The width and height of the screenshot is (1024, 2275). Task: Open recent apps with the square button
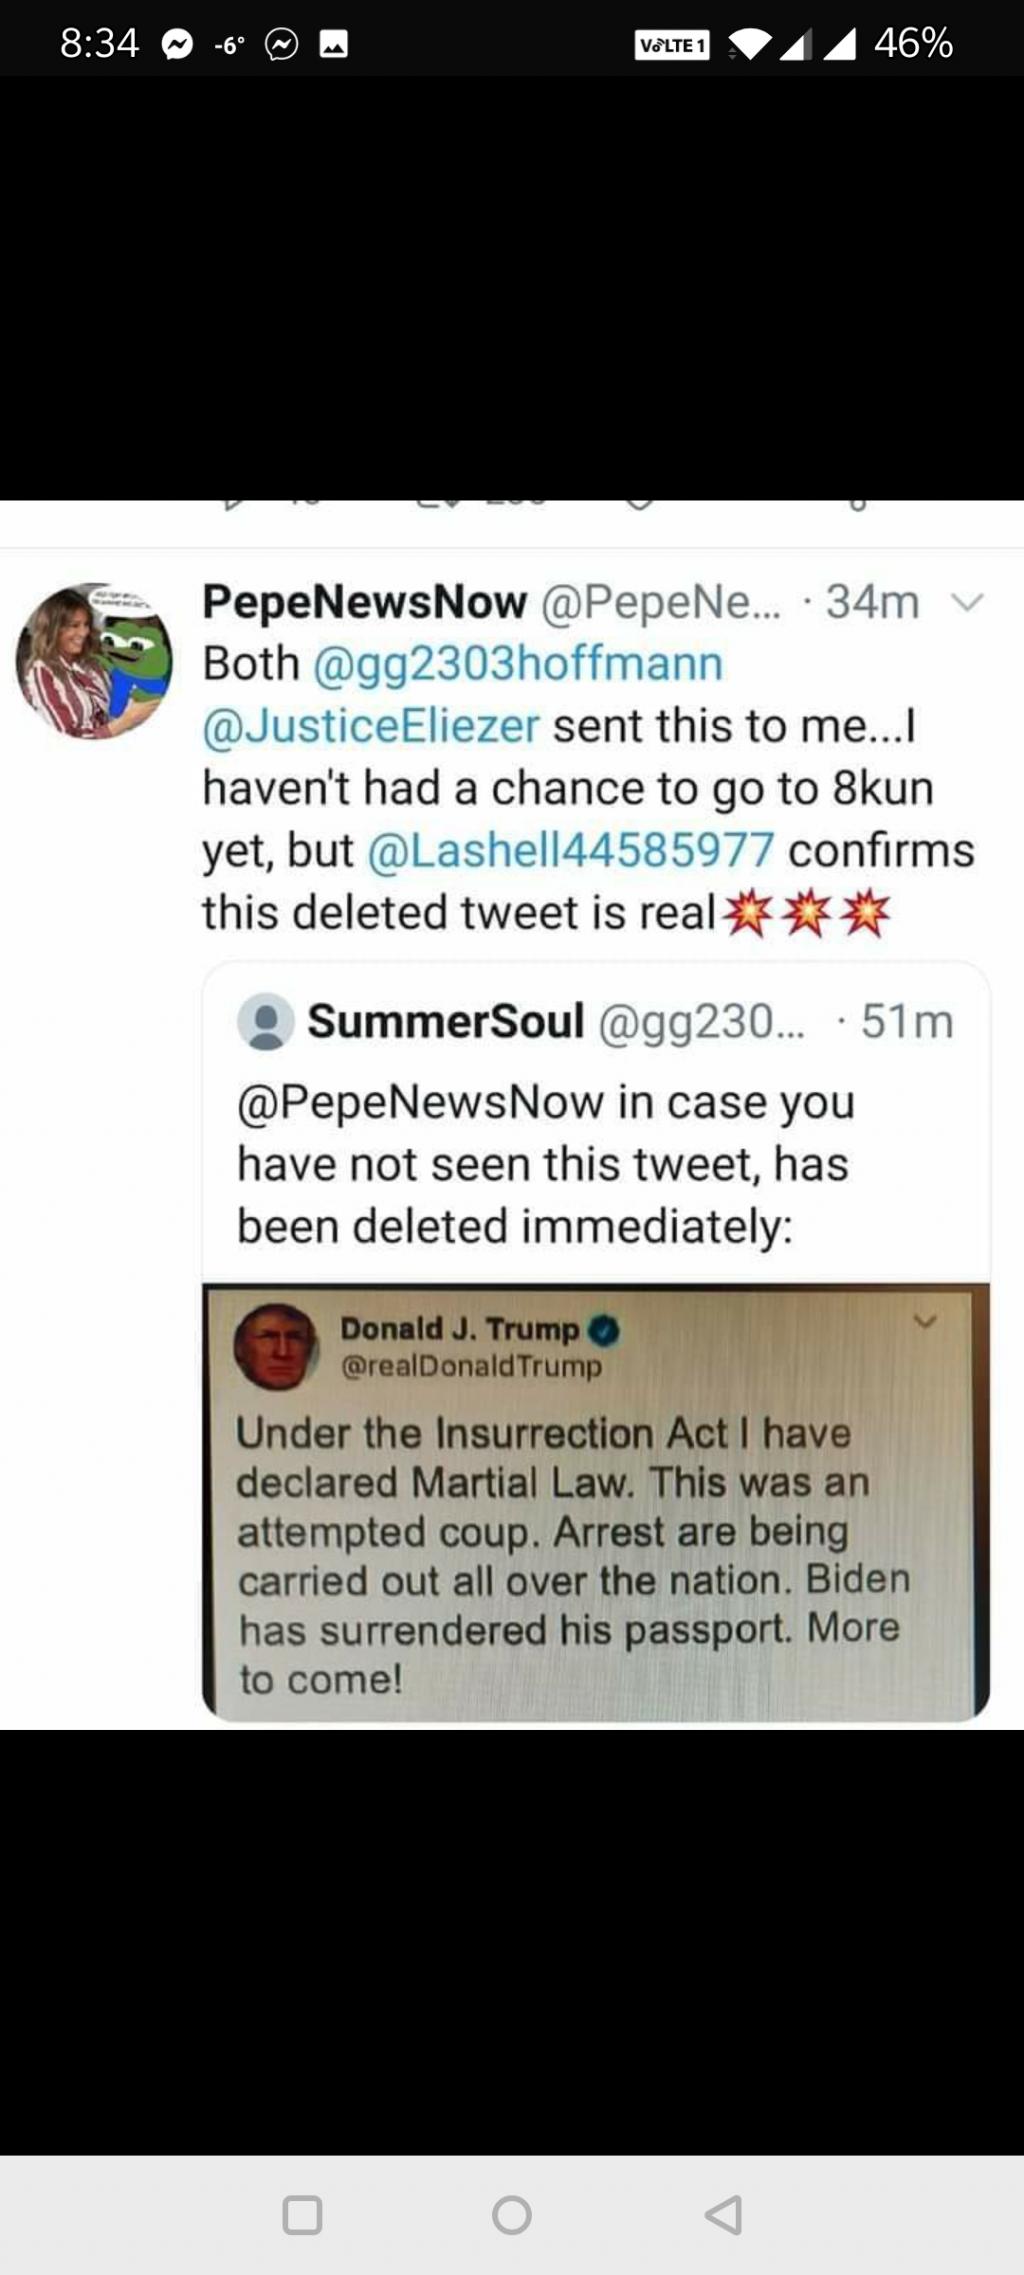(302, 2214)
